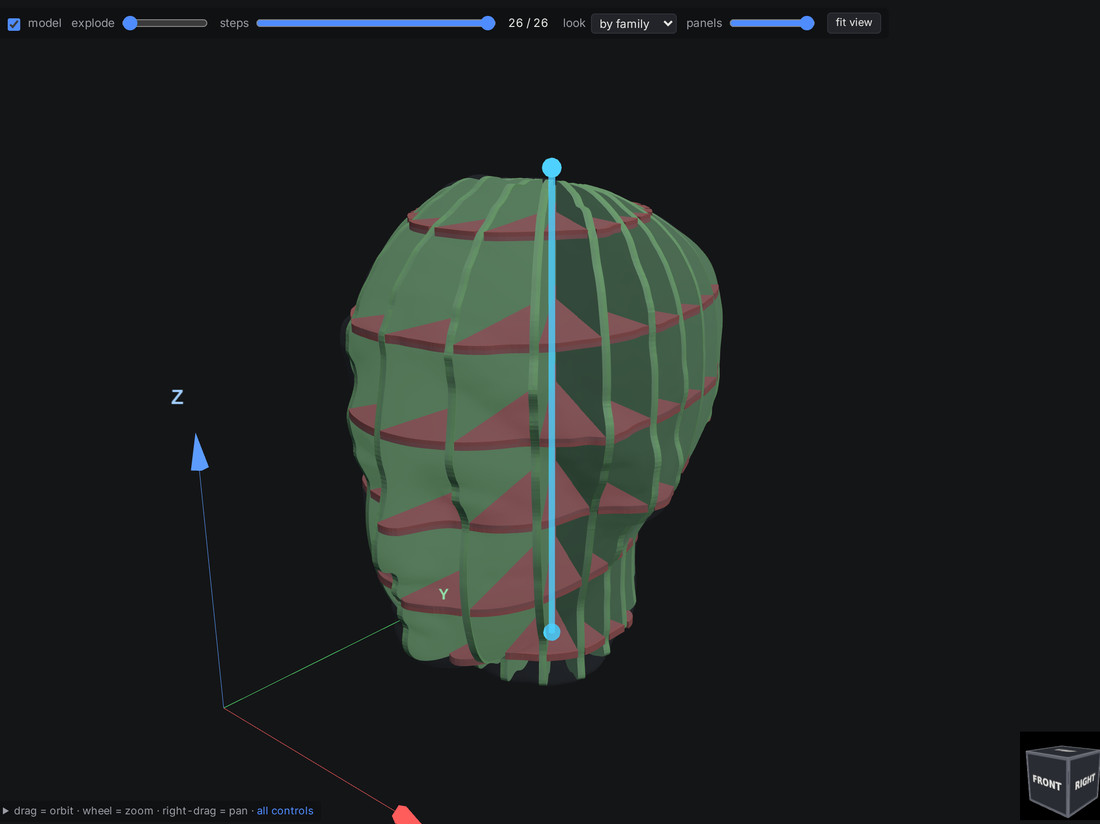Click the blue Z axis arrowhead

(x=199, y=452)
